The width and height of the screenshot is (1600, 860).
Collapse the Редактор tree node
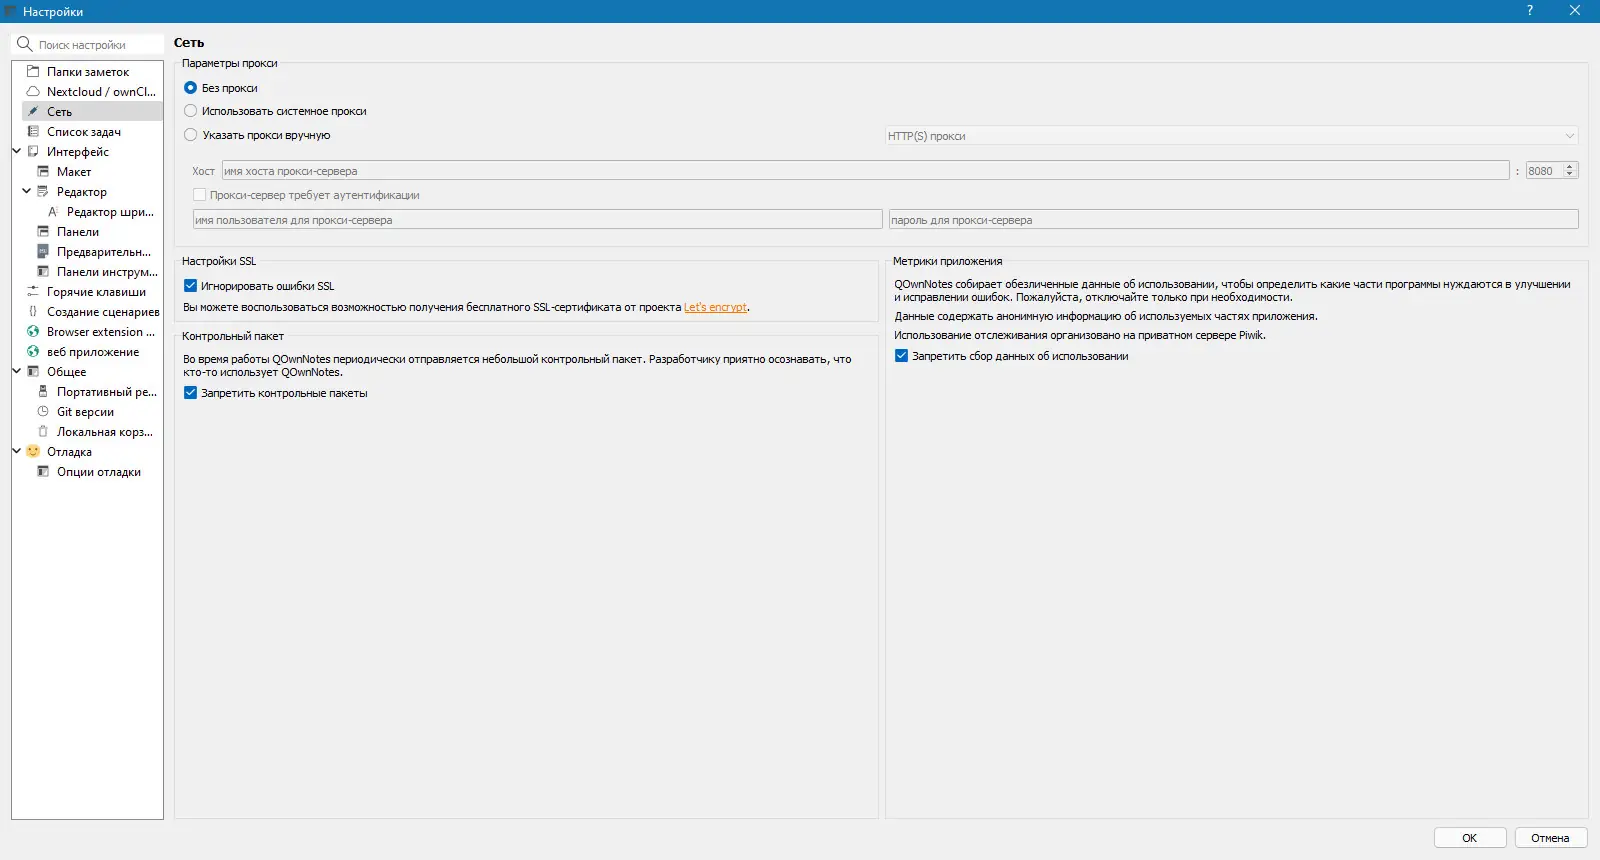click(27, 192)
